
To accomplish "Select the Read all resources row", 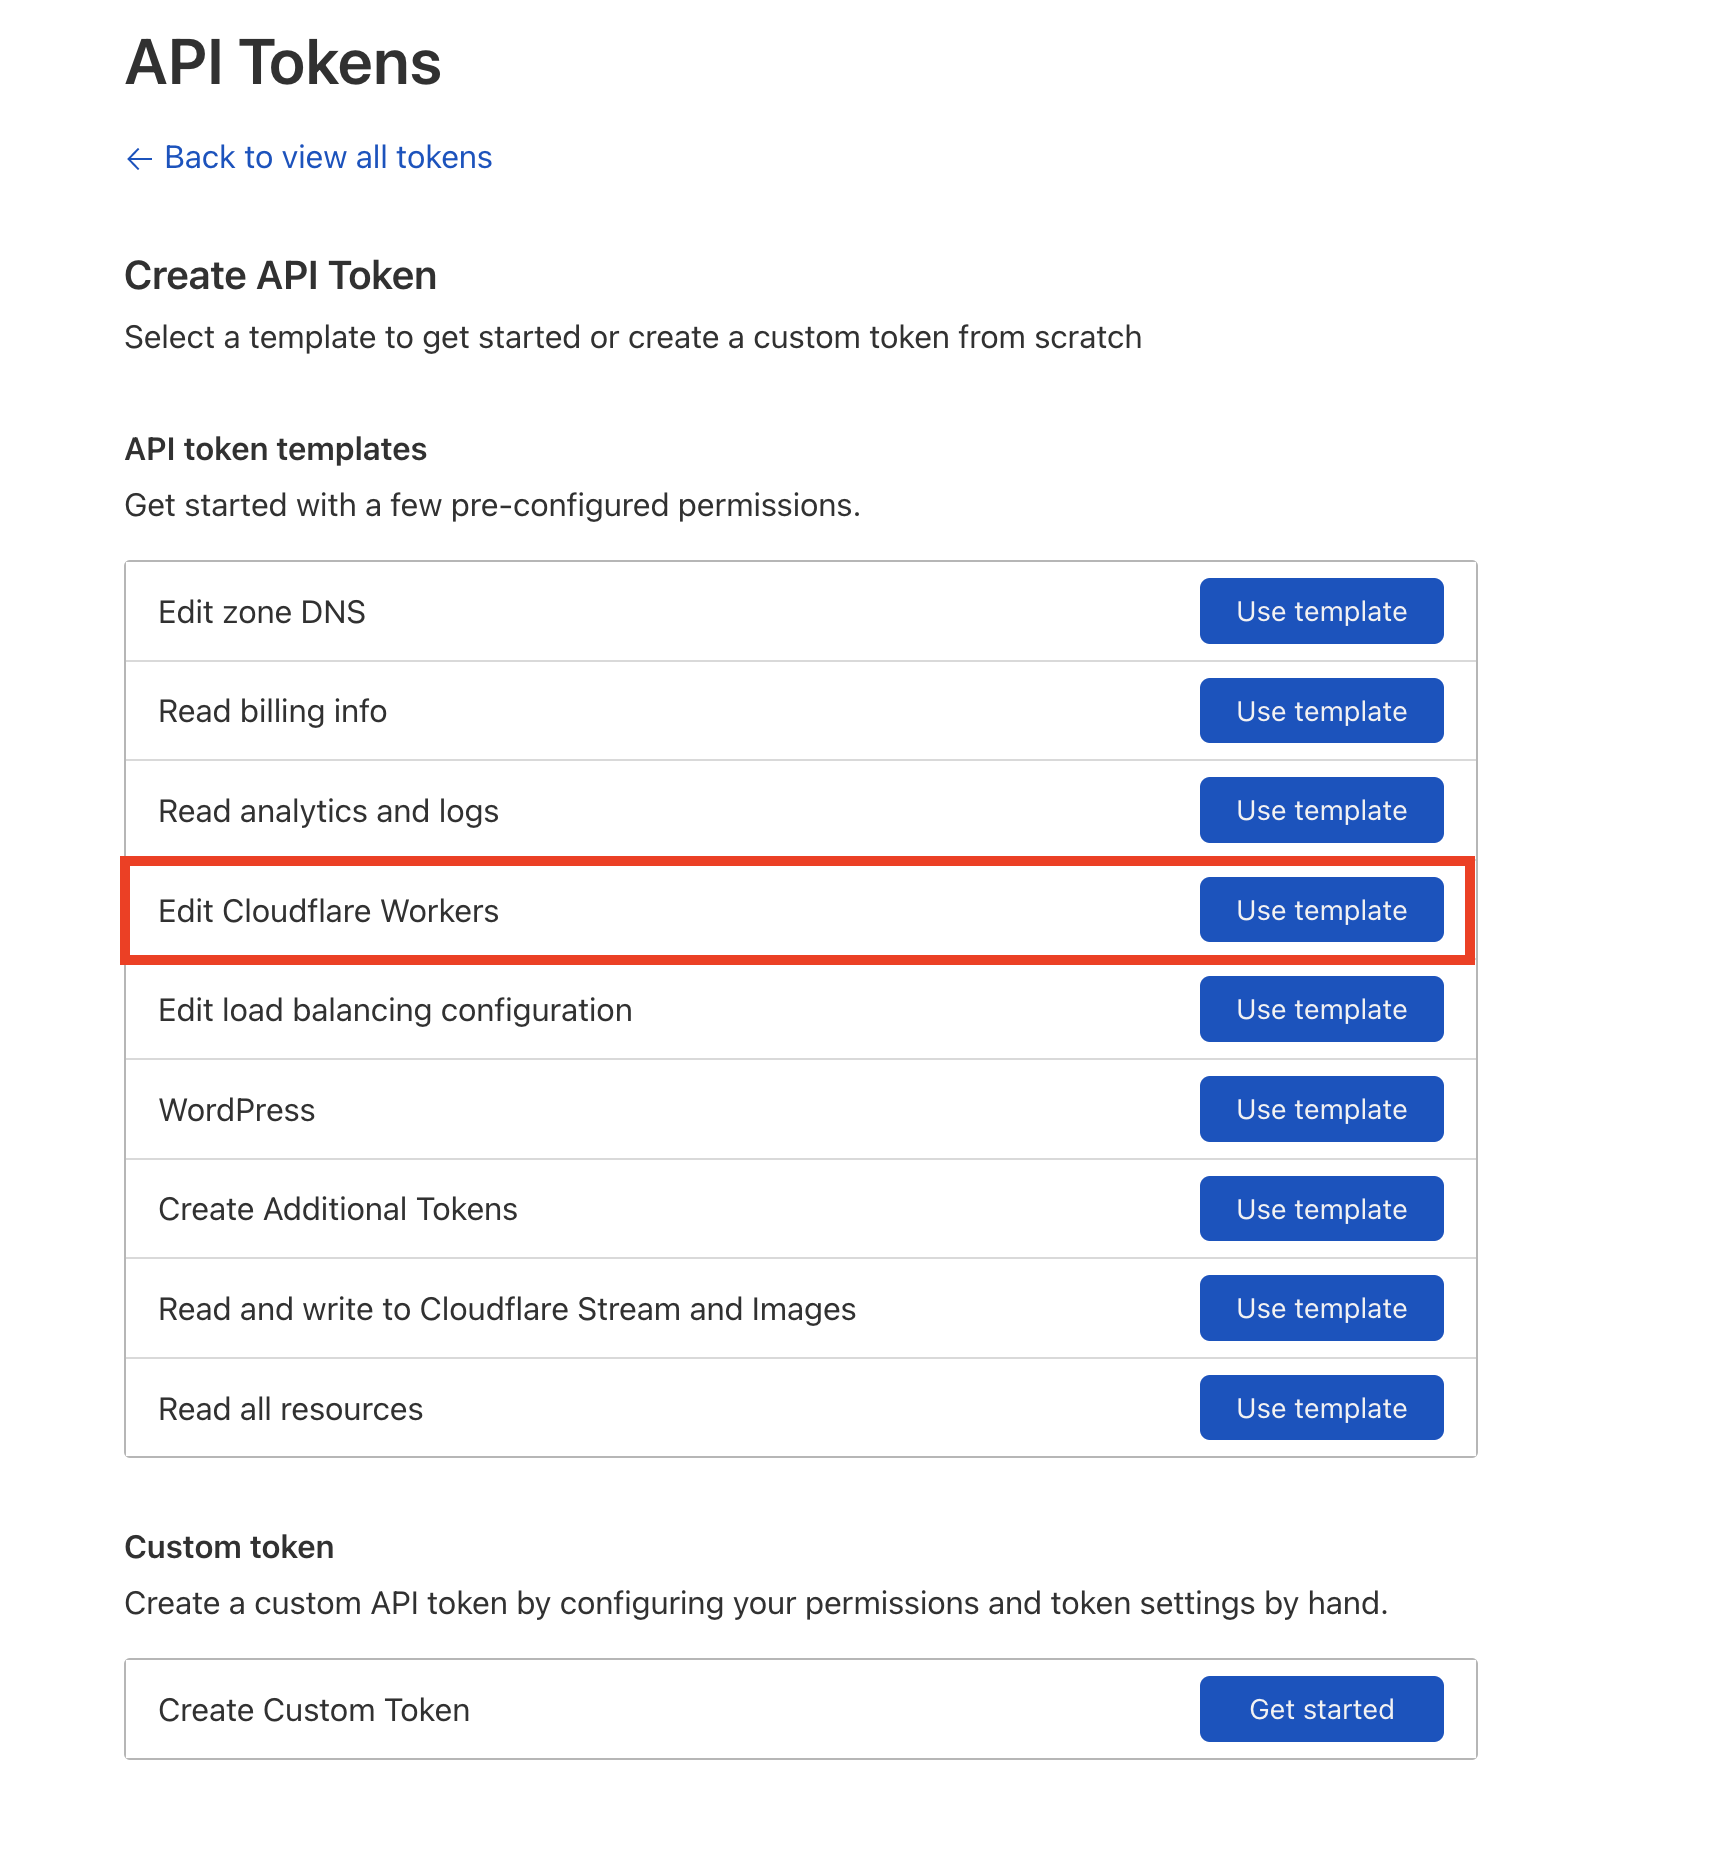I will (290, 1407).
